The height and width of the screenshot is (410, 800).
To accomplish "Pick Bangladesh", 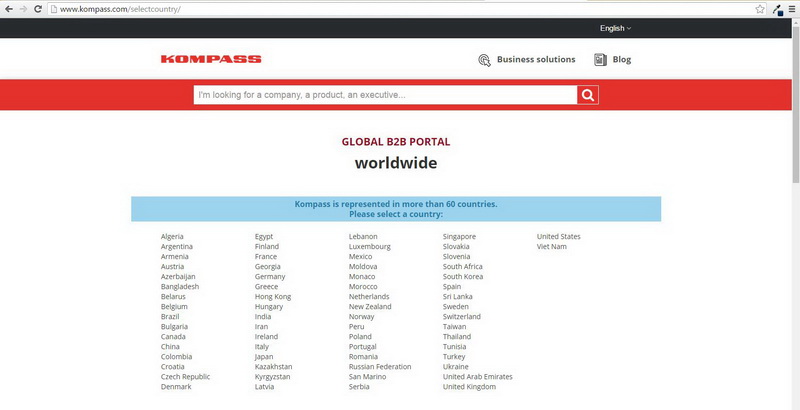I will (x=180, y=287).
